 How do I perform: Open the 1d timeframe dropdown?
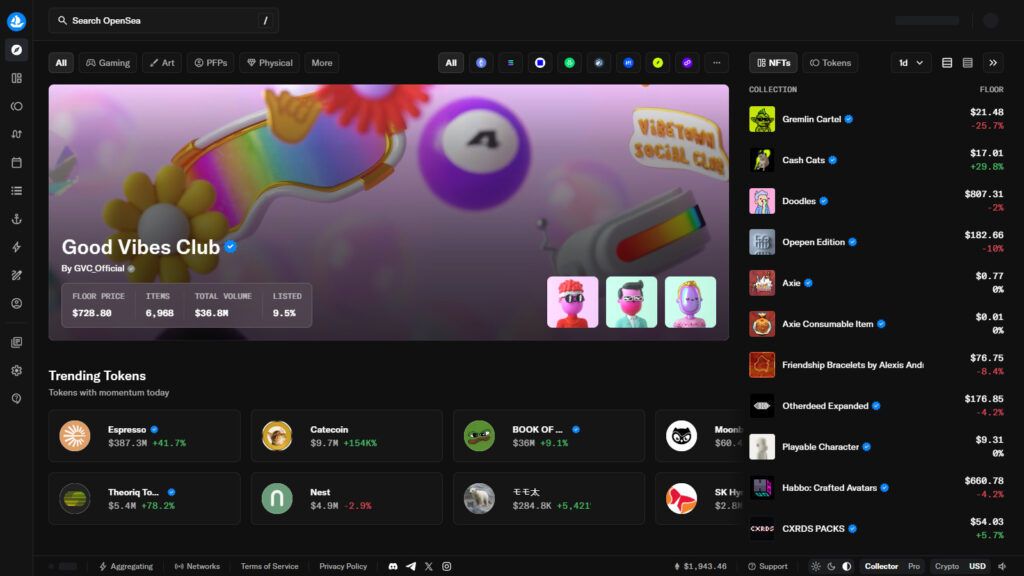pos(910,63)
